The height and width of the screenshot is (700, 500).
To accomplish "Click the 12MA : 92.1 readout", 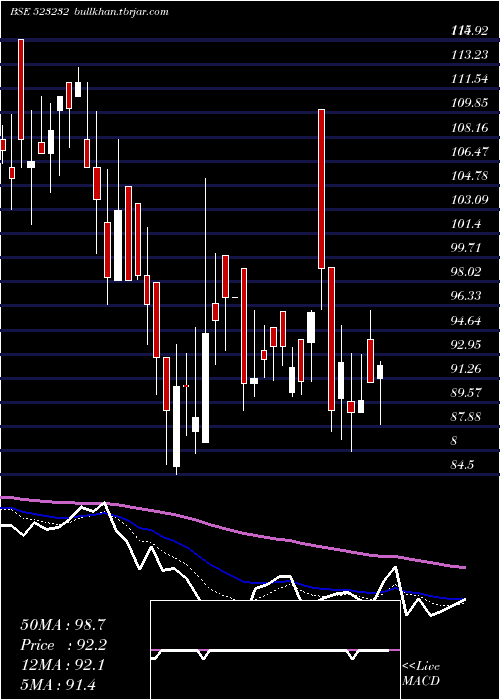I will coord(62,665).
